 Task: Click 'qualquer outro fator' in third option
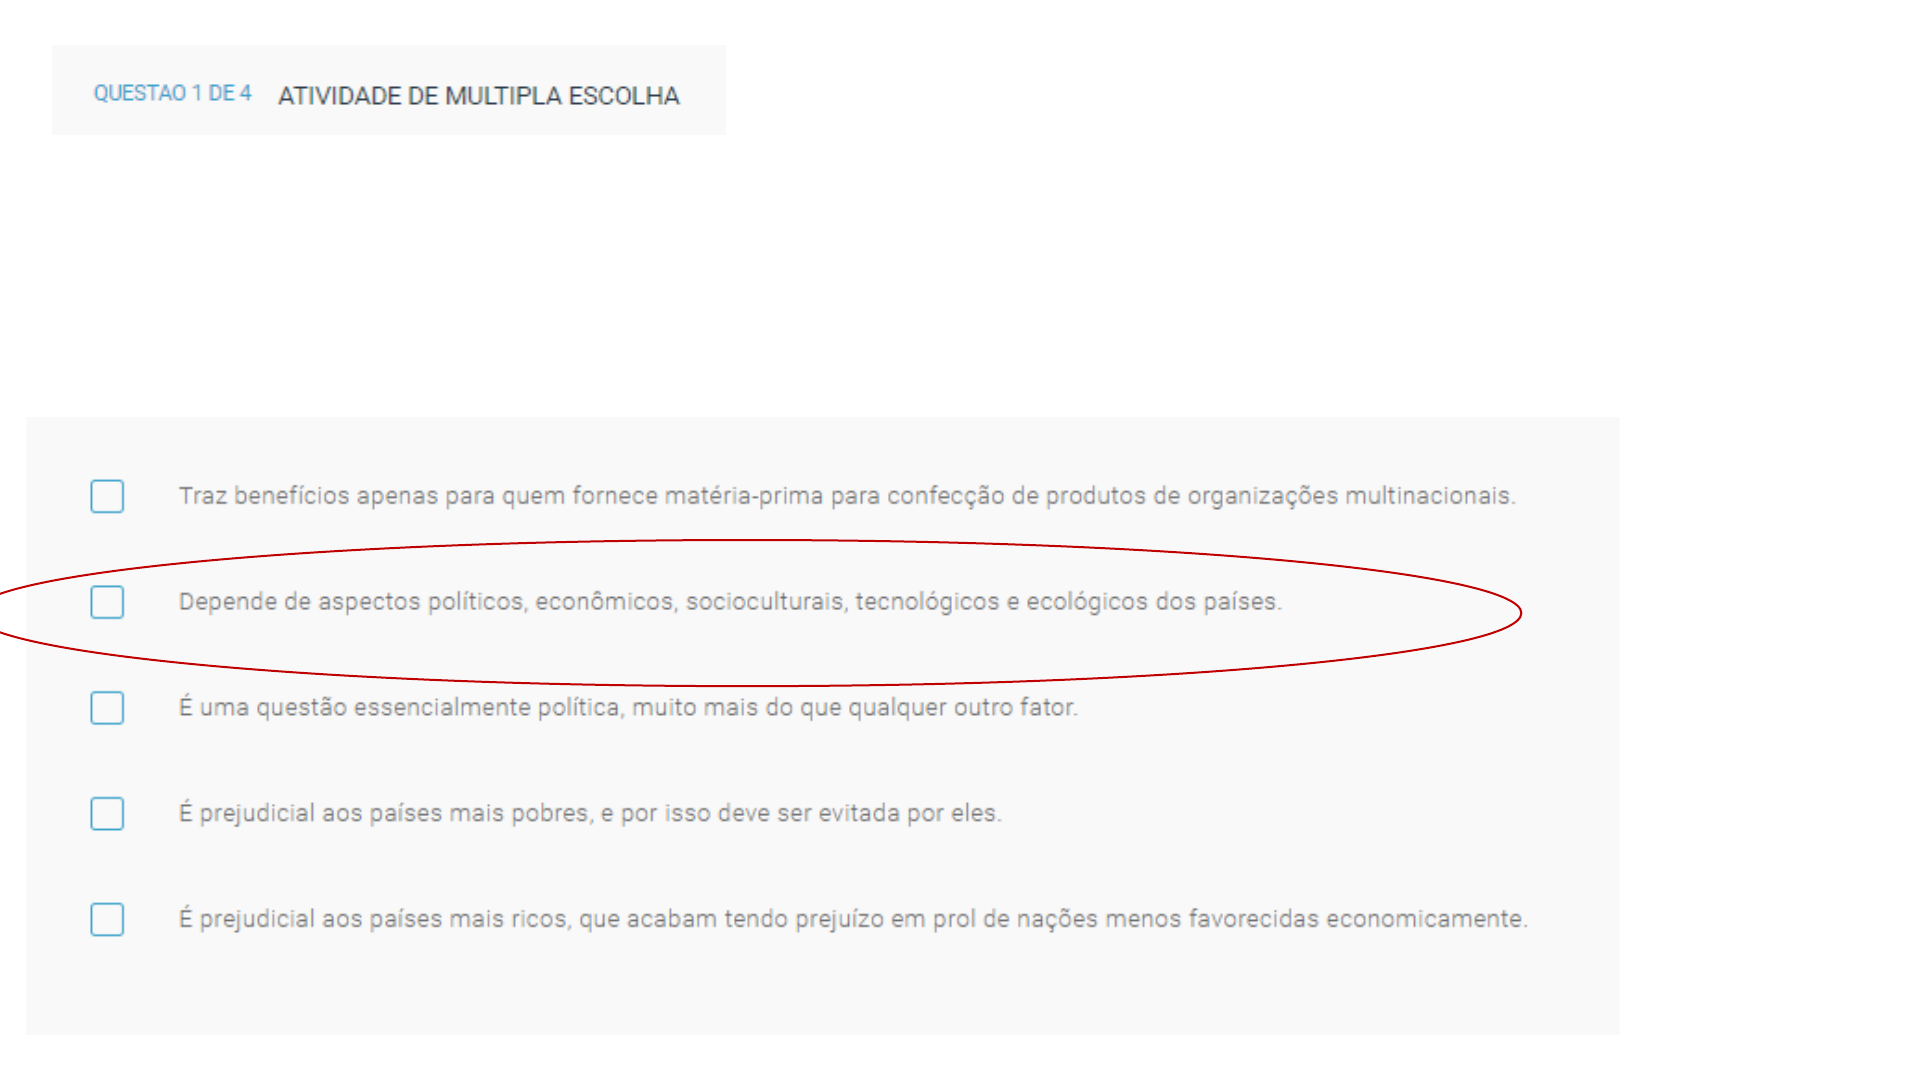click(x=963, y=708)
